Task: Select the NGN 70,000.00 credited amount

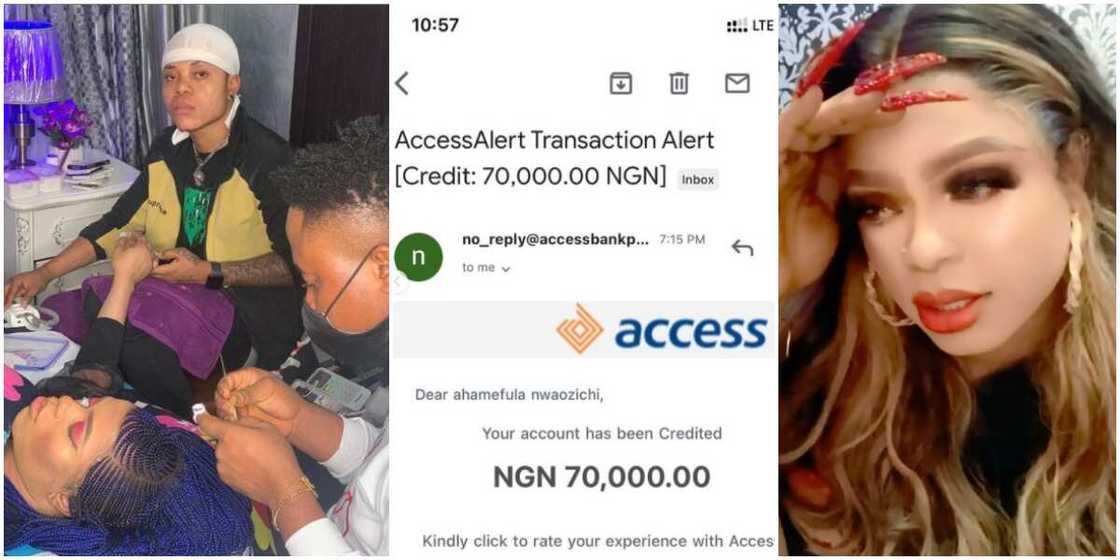Action: (601, 477)
